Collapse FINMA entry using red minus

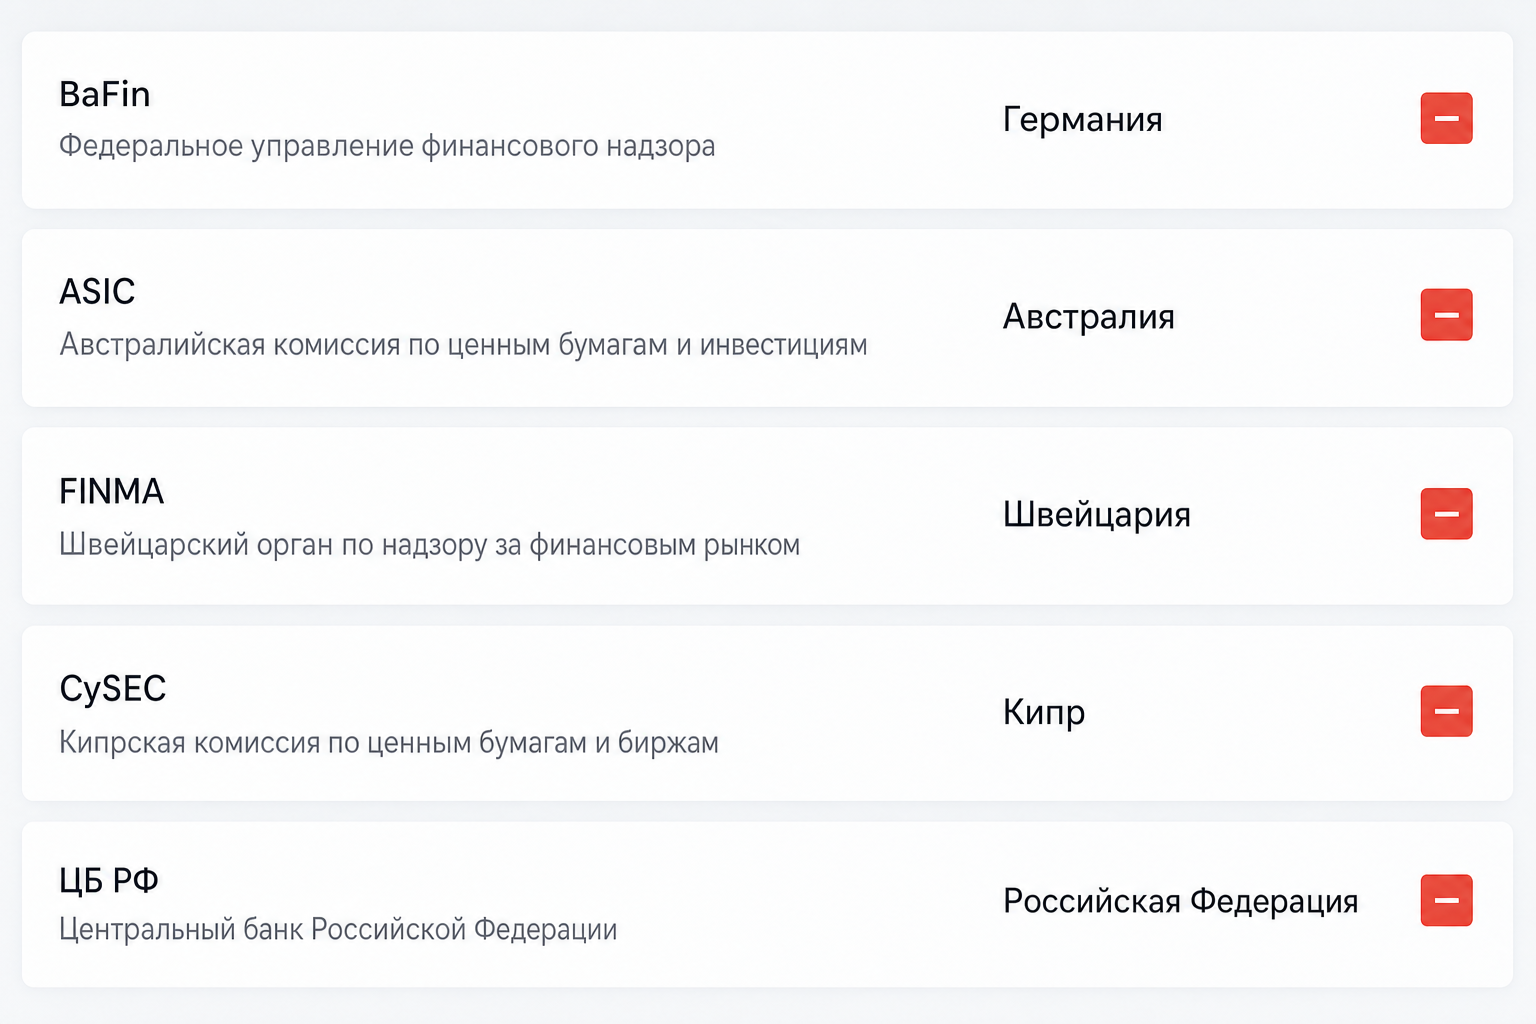1446,514
